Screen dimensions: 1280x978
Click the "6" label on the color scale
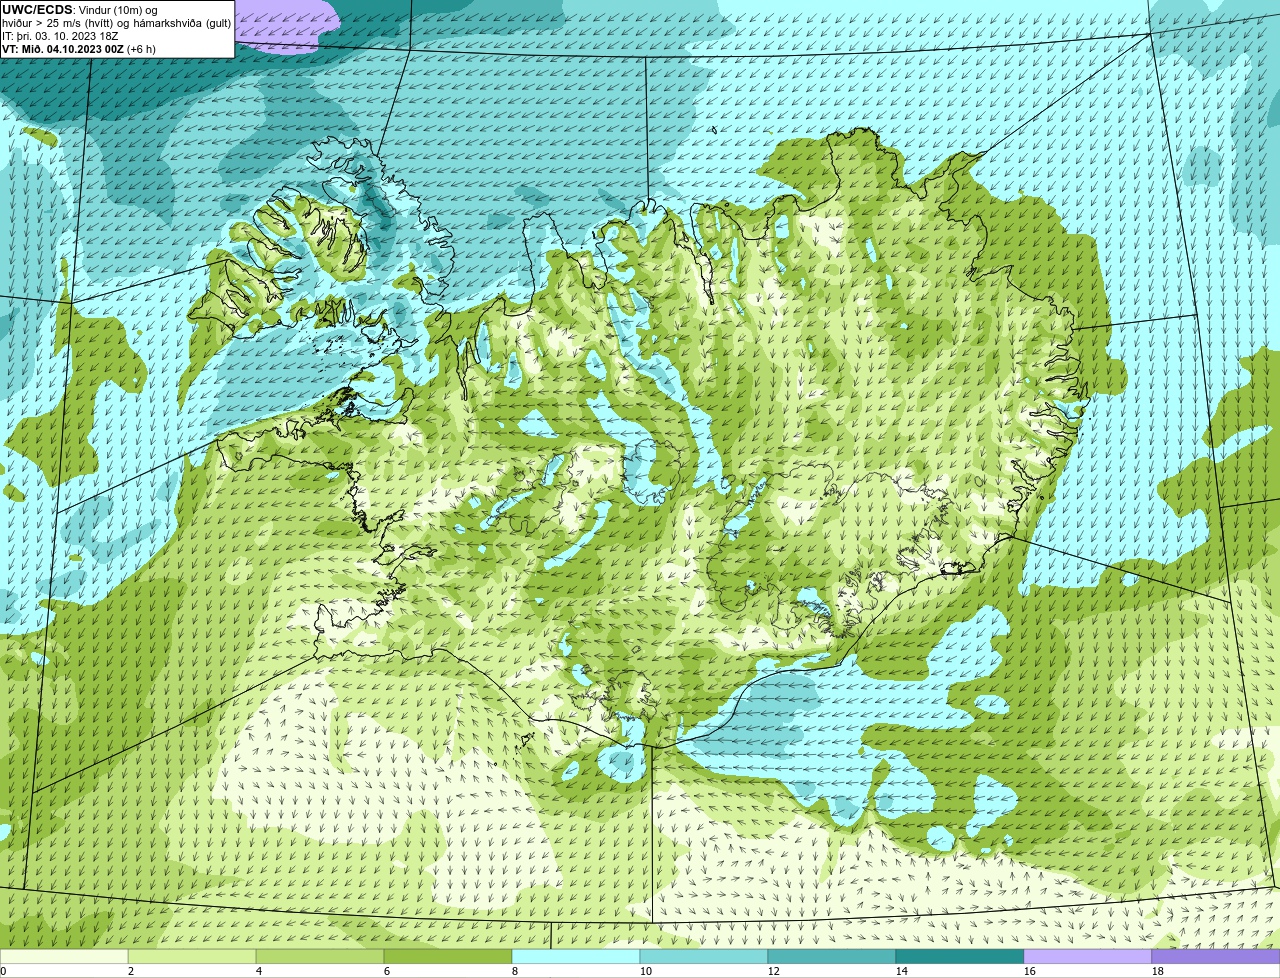tap(387, 971)
